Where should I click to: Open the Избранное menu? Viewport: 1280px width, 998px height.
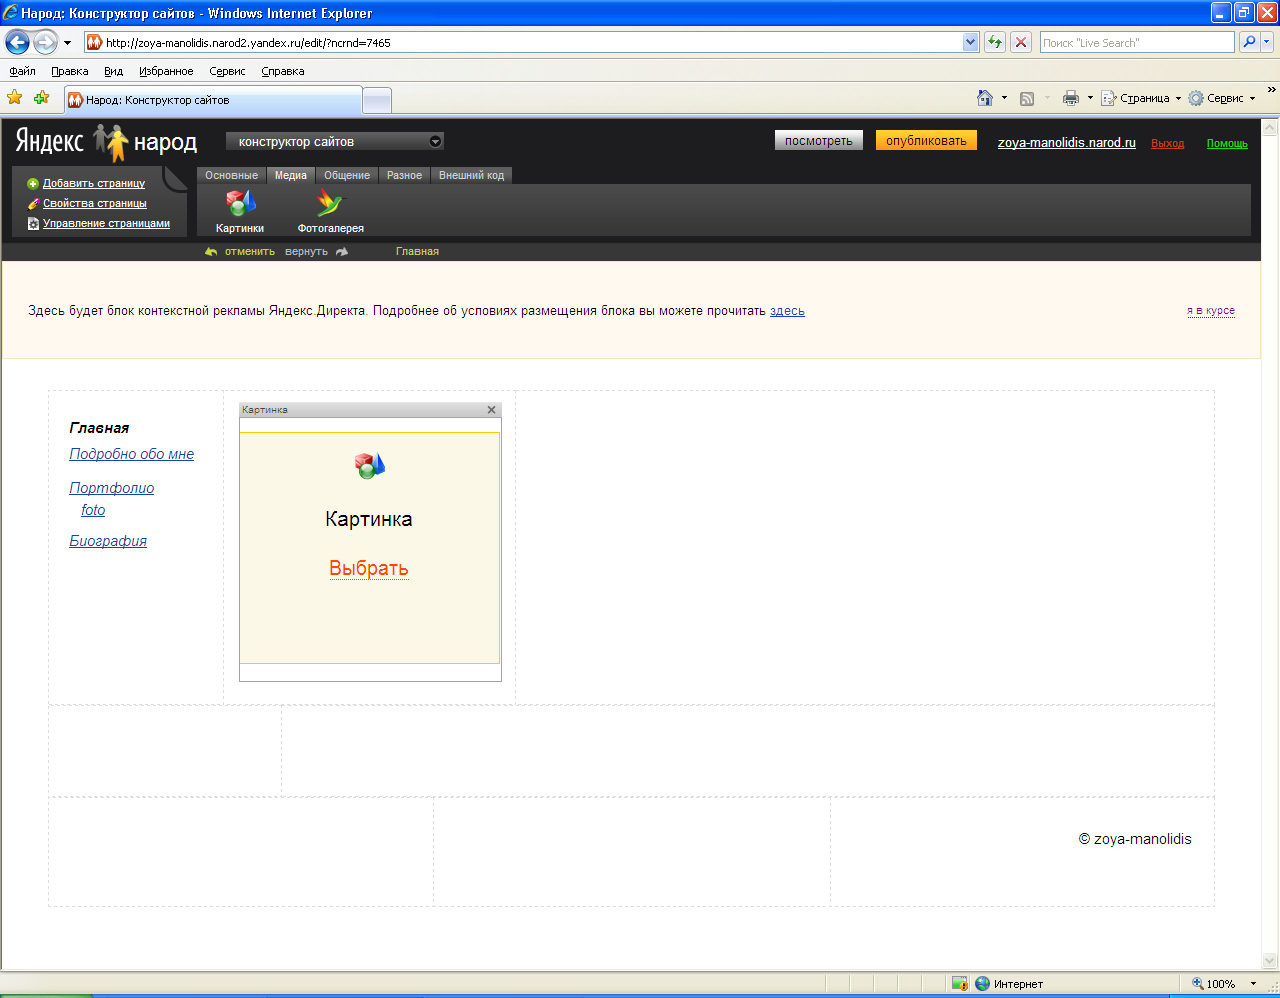pos(166,71)
